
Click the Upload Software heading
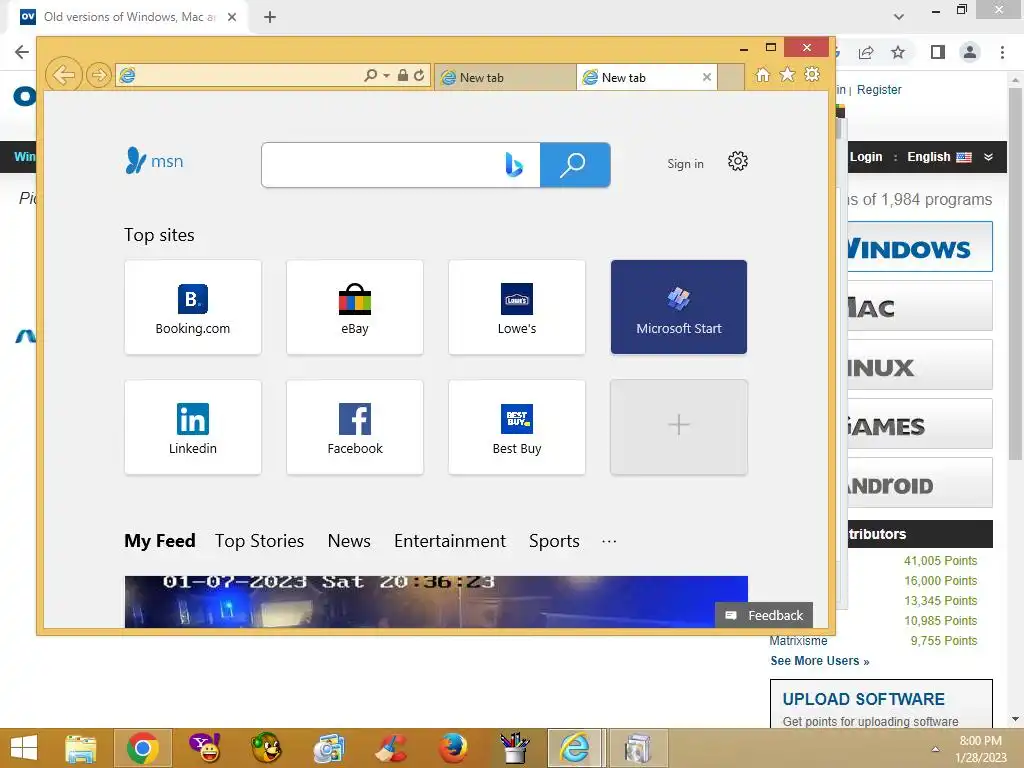[863, 699]
